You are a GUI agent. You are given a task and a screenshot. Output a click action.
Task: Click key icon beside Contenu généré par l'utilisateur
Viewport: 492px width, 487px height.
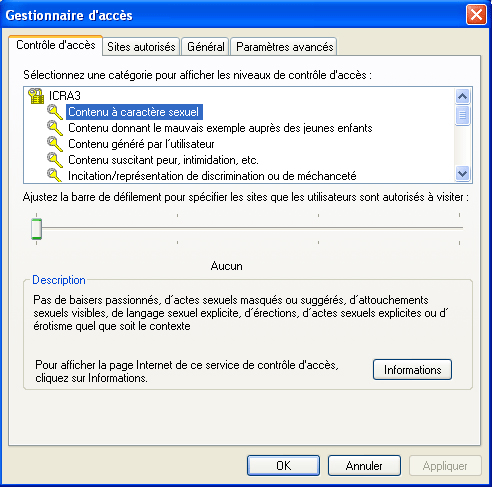(x=55, y=144)
